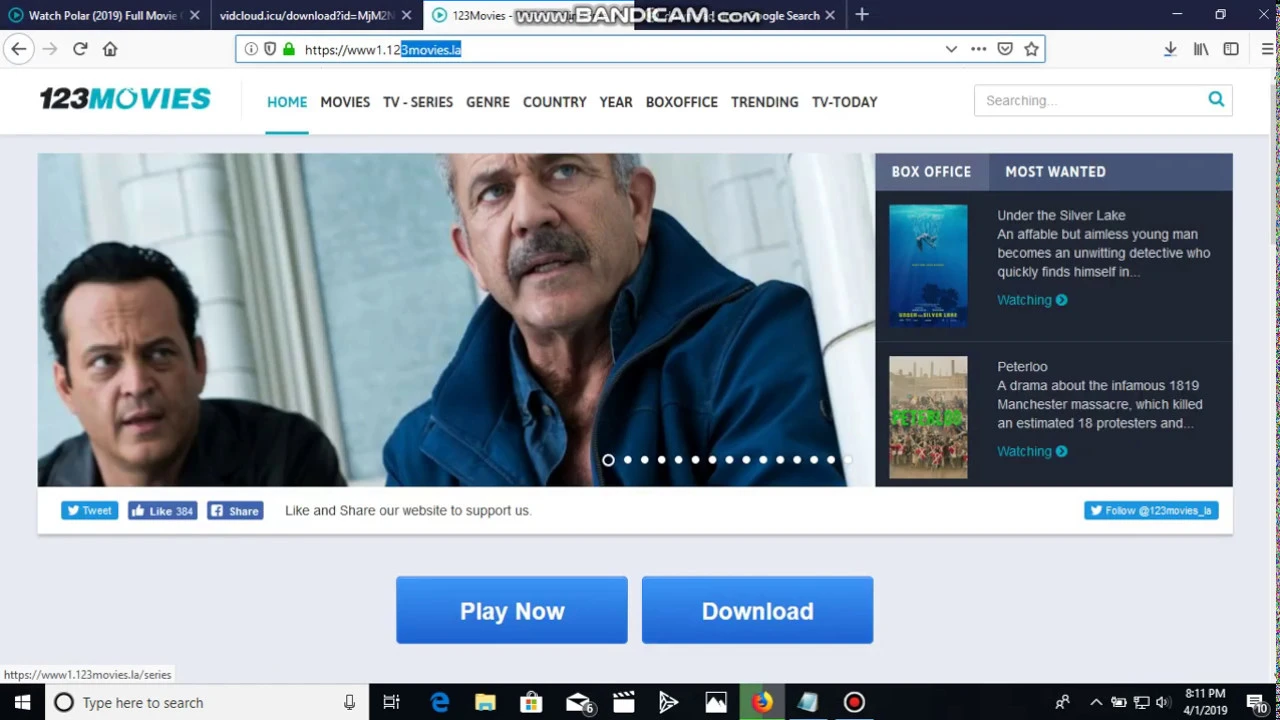Click the Type here to search box
The image size is (1280, 720).
click(x=205, y=702)
